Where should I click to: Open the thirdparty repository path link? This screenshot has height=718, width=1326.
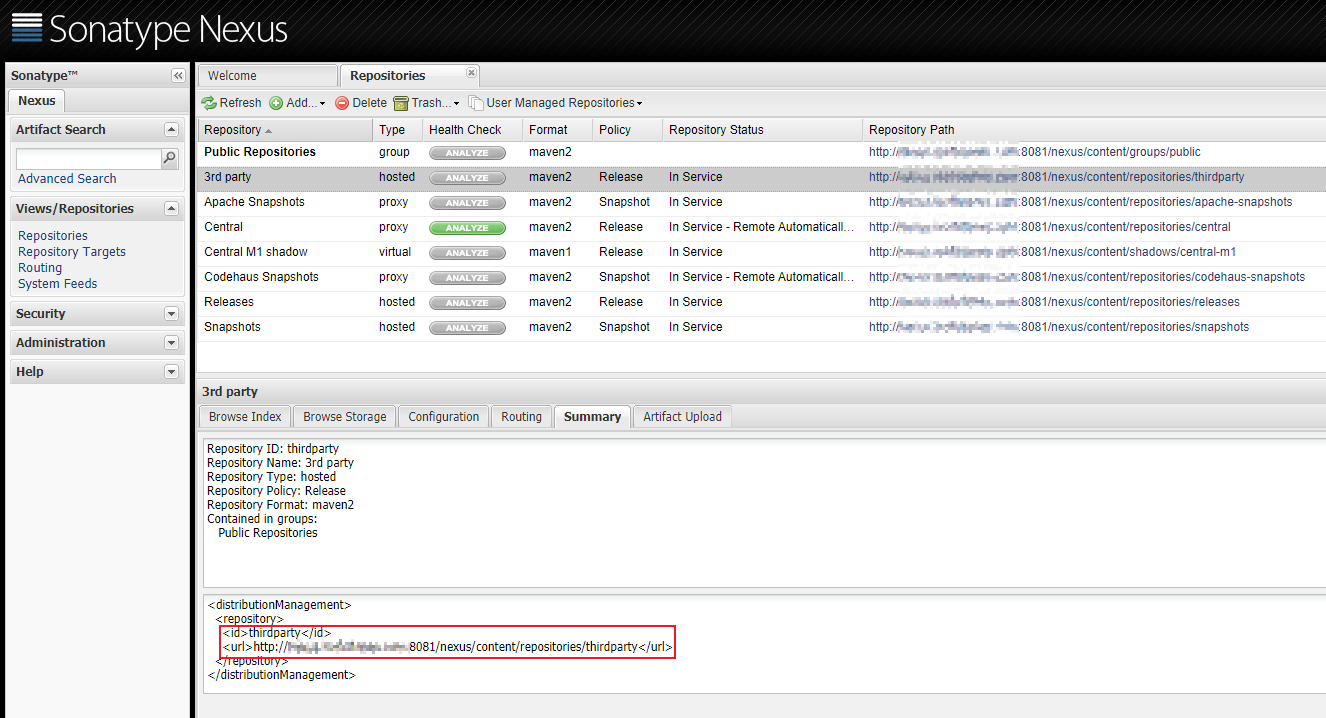point(1057,177)
